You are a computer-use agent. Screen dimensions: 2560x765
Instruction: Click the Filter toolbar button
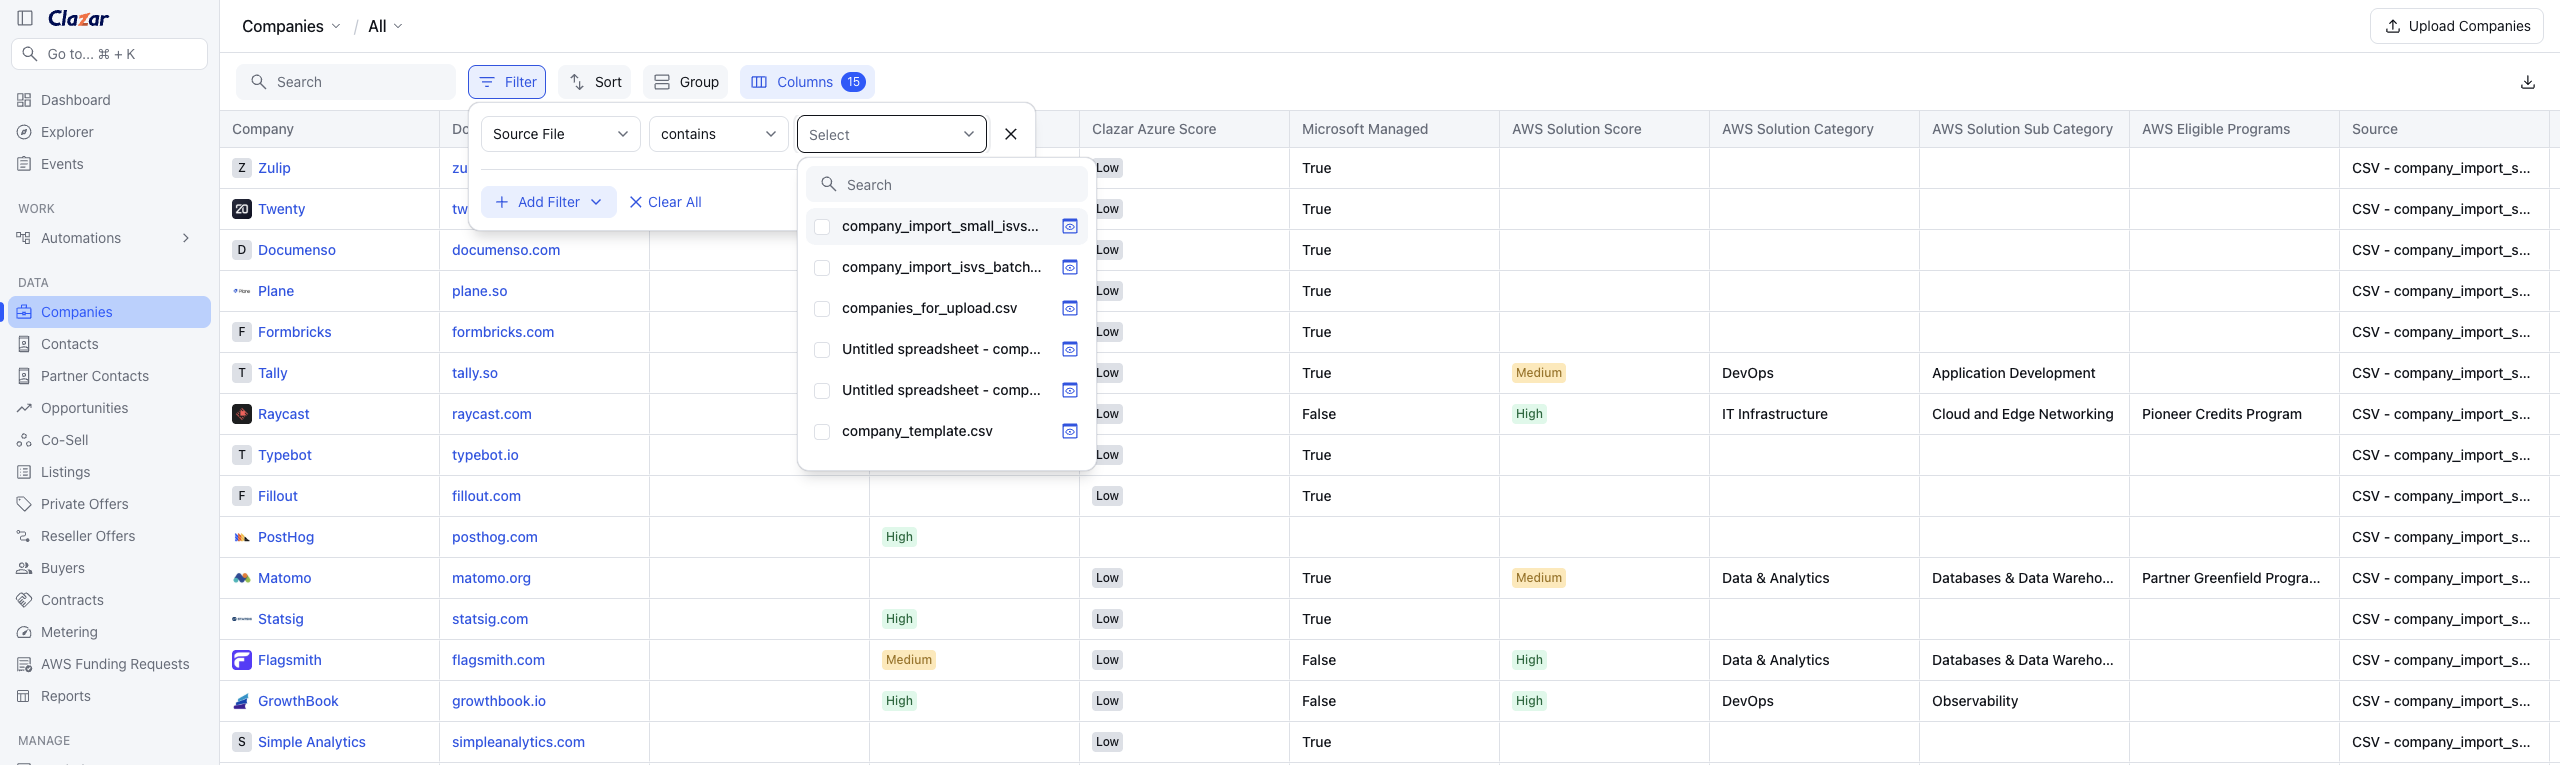pos(507,82)
